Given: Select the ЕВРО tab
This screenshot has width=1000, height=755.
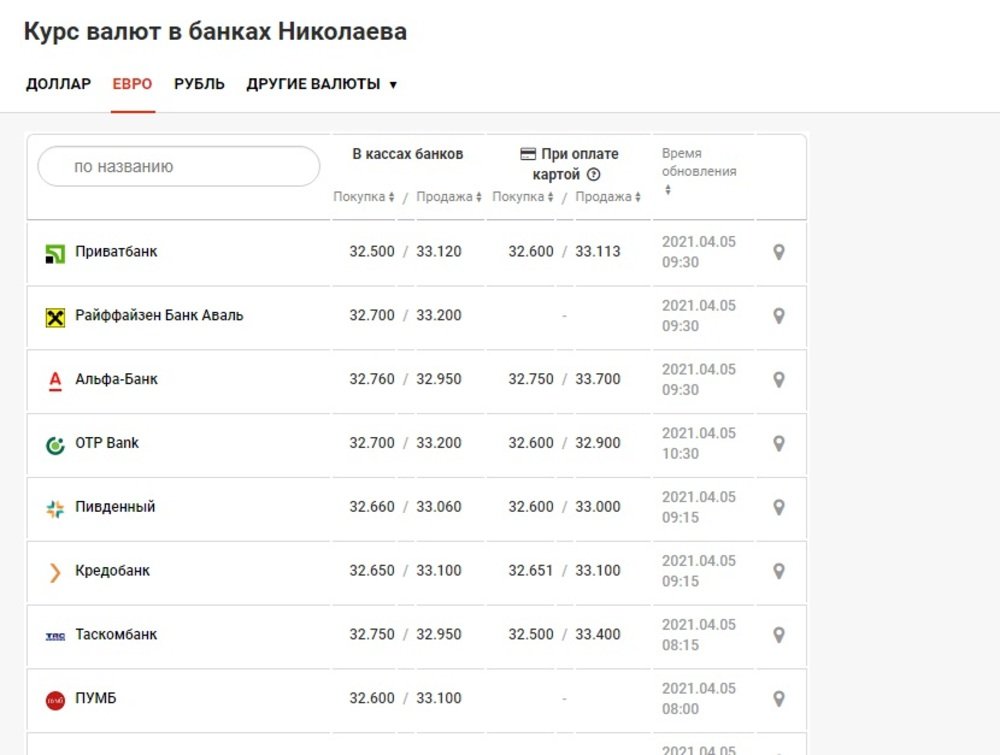Looking at the screenshot, I should [132, 84].
